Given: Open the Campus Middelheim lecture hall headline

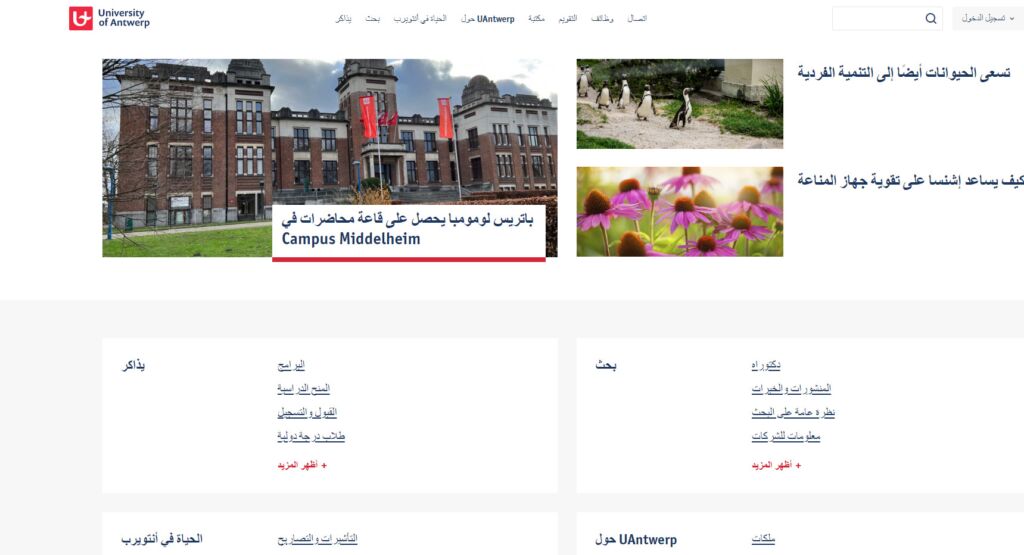Looking at the screenshot, I should tap(408, 229).
